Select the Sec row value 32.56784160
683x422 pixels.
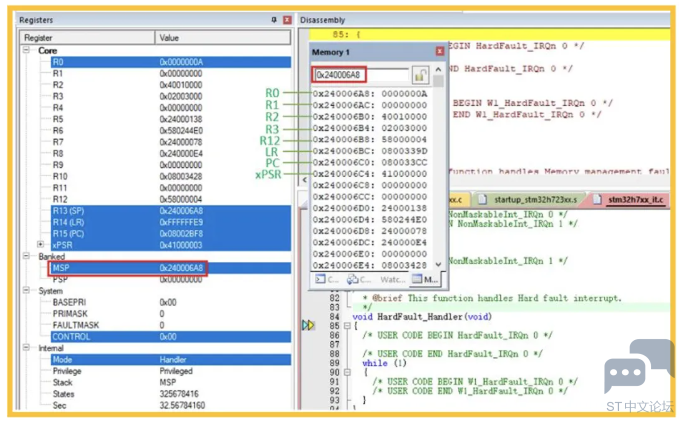[182, 405]
